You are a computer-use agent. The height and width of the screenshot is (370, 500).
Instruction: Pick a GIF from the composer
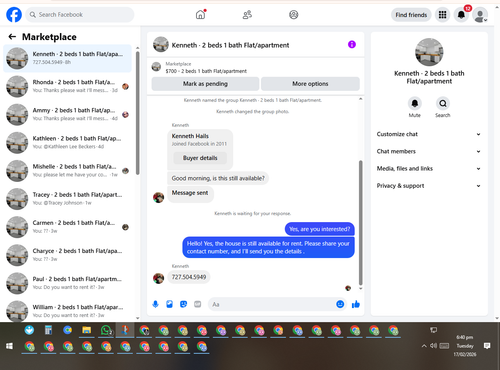[x=198, y=304]
